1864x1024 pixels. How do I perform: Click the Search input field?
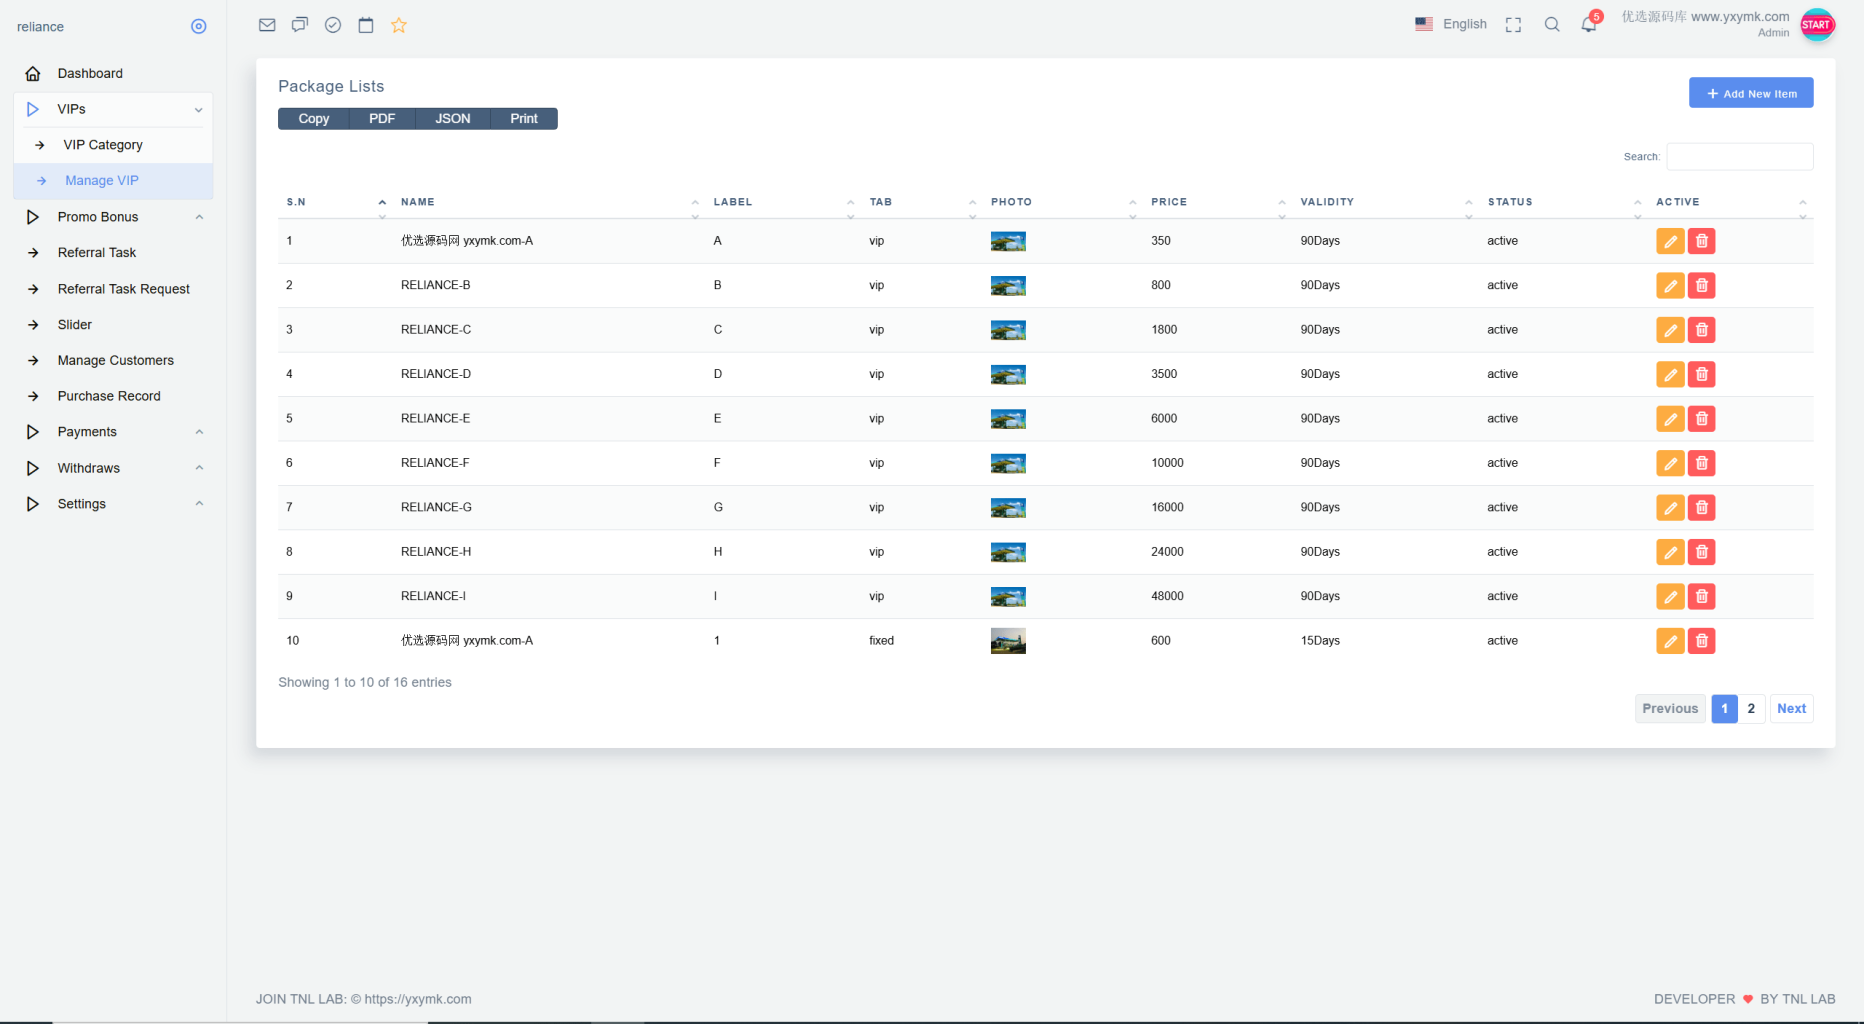pos(1740,157)
